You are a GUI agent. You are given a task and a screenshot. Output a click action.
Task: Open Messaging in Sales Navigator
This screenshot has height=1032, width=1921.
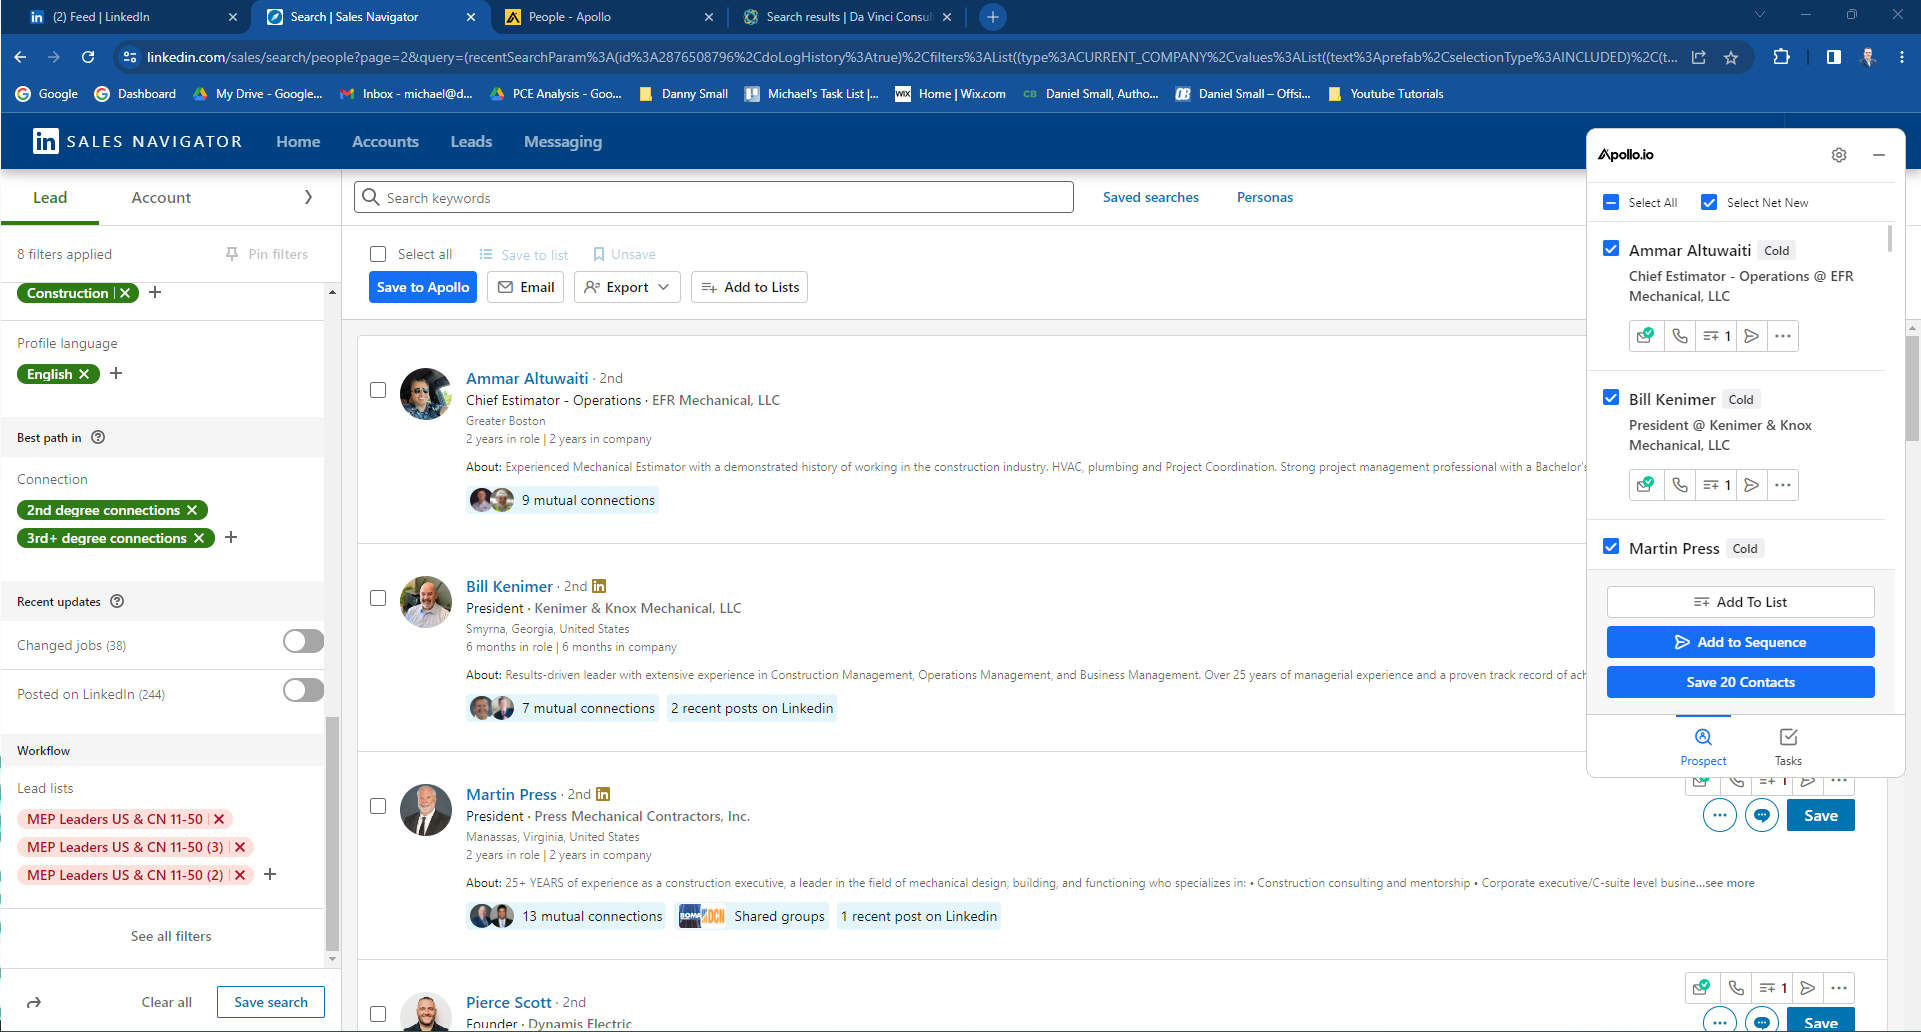pyautogui.click(x=563, y=142)
